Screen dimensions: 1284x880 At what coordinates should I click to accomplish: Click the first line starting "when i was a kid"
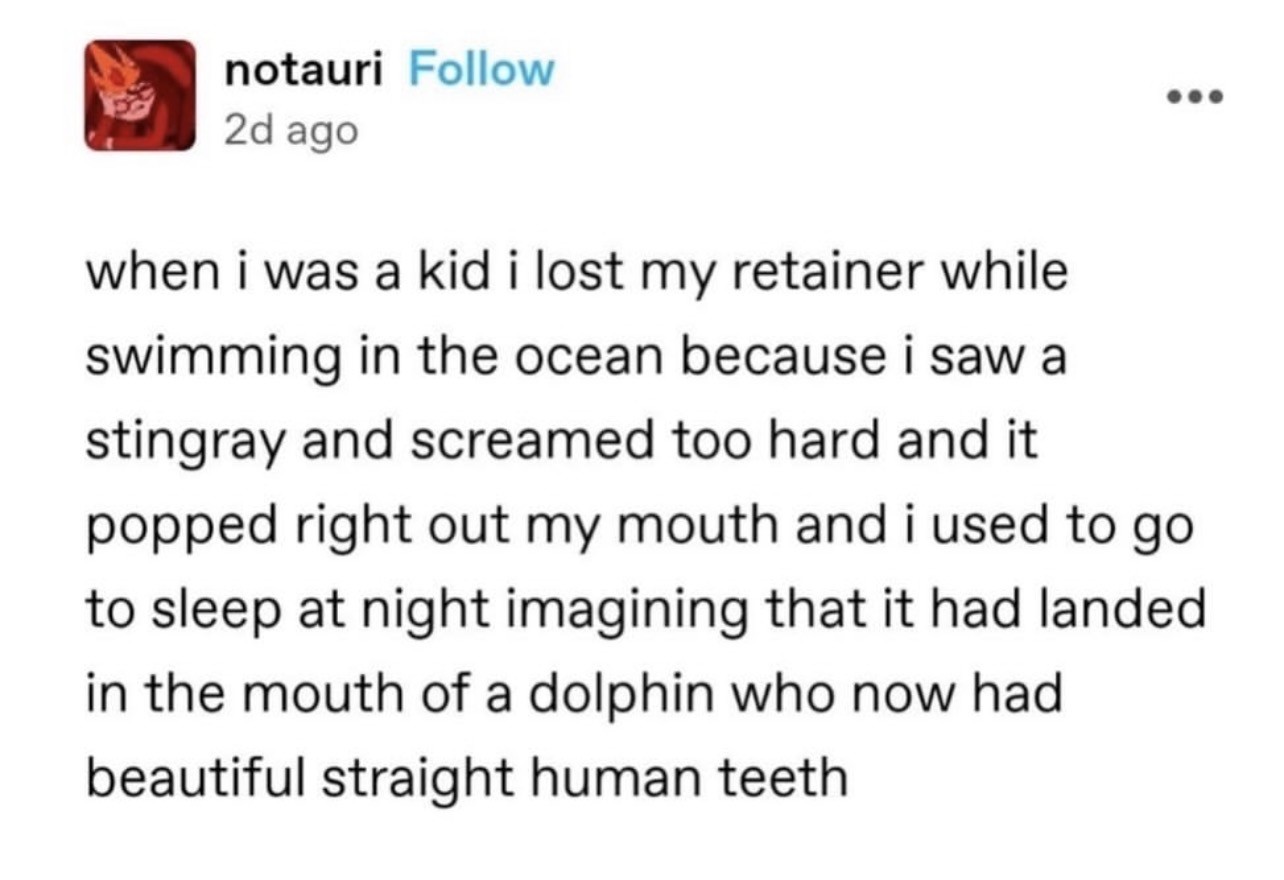coord(577,275)
